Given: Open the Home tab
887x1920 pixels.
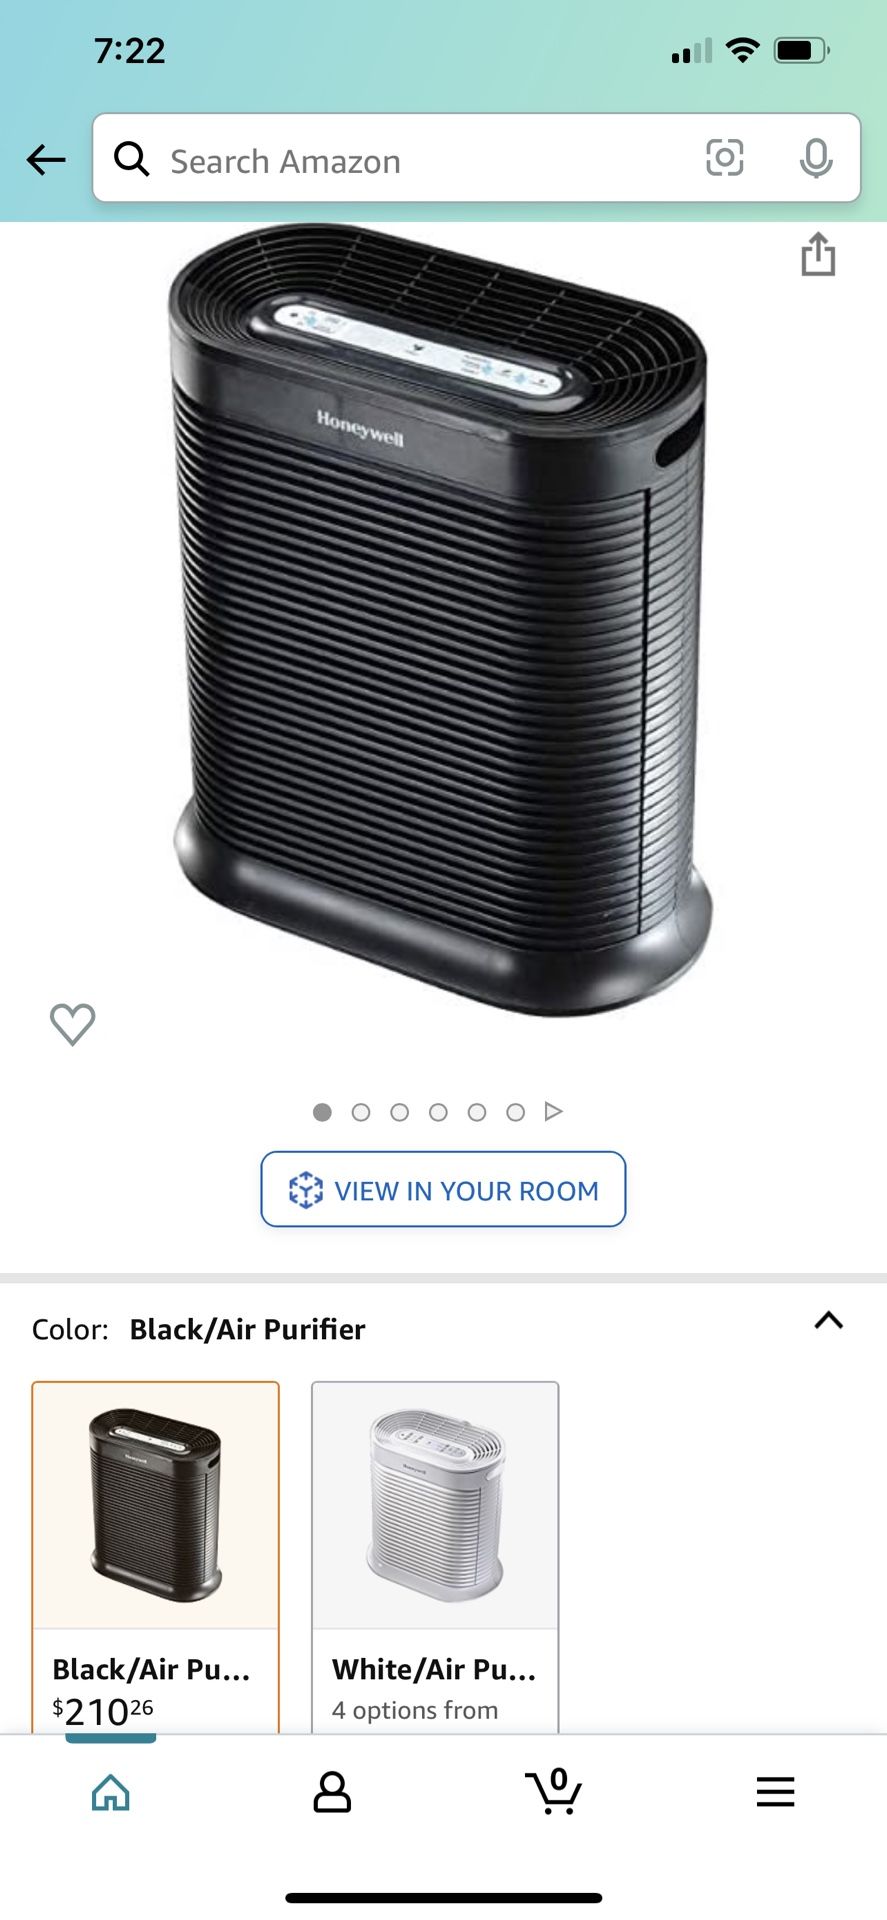Looking at the screenshot, I should pyautogui.click(x=110, y=1792).
